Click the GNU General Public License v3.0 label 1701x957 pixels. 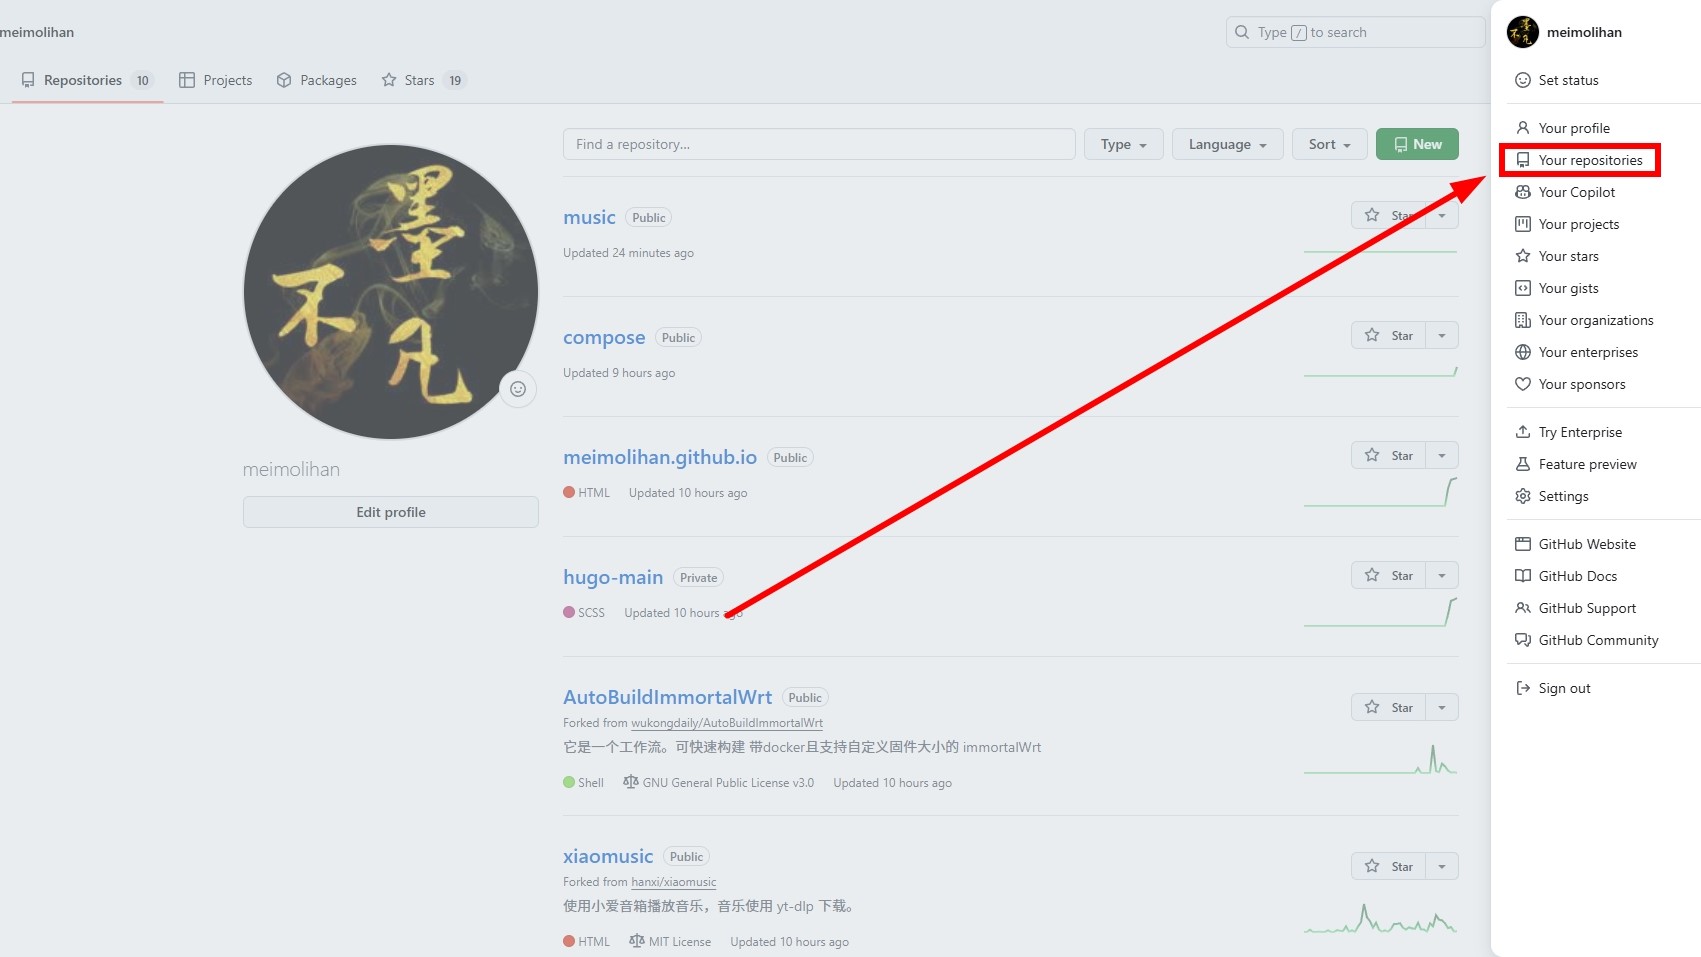[718, 783]
